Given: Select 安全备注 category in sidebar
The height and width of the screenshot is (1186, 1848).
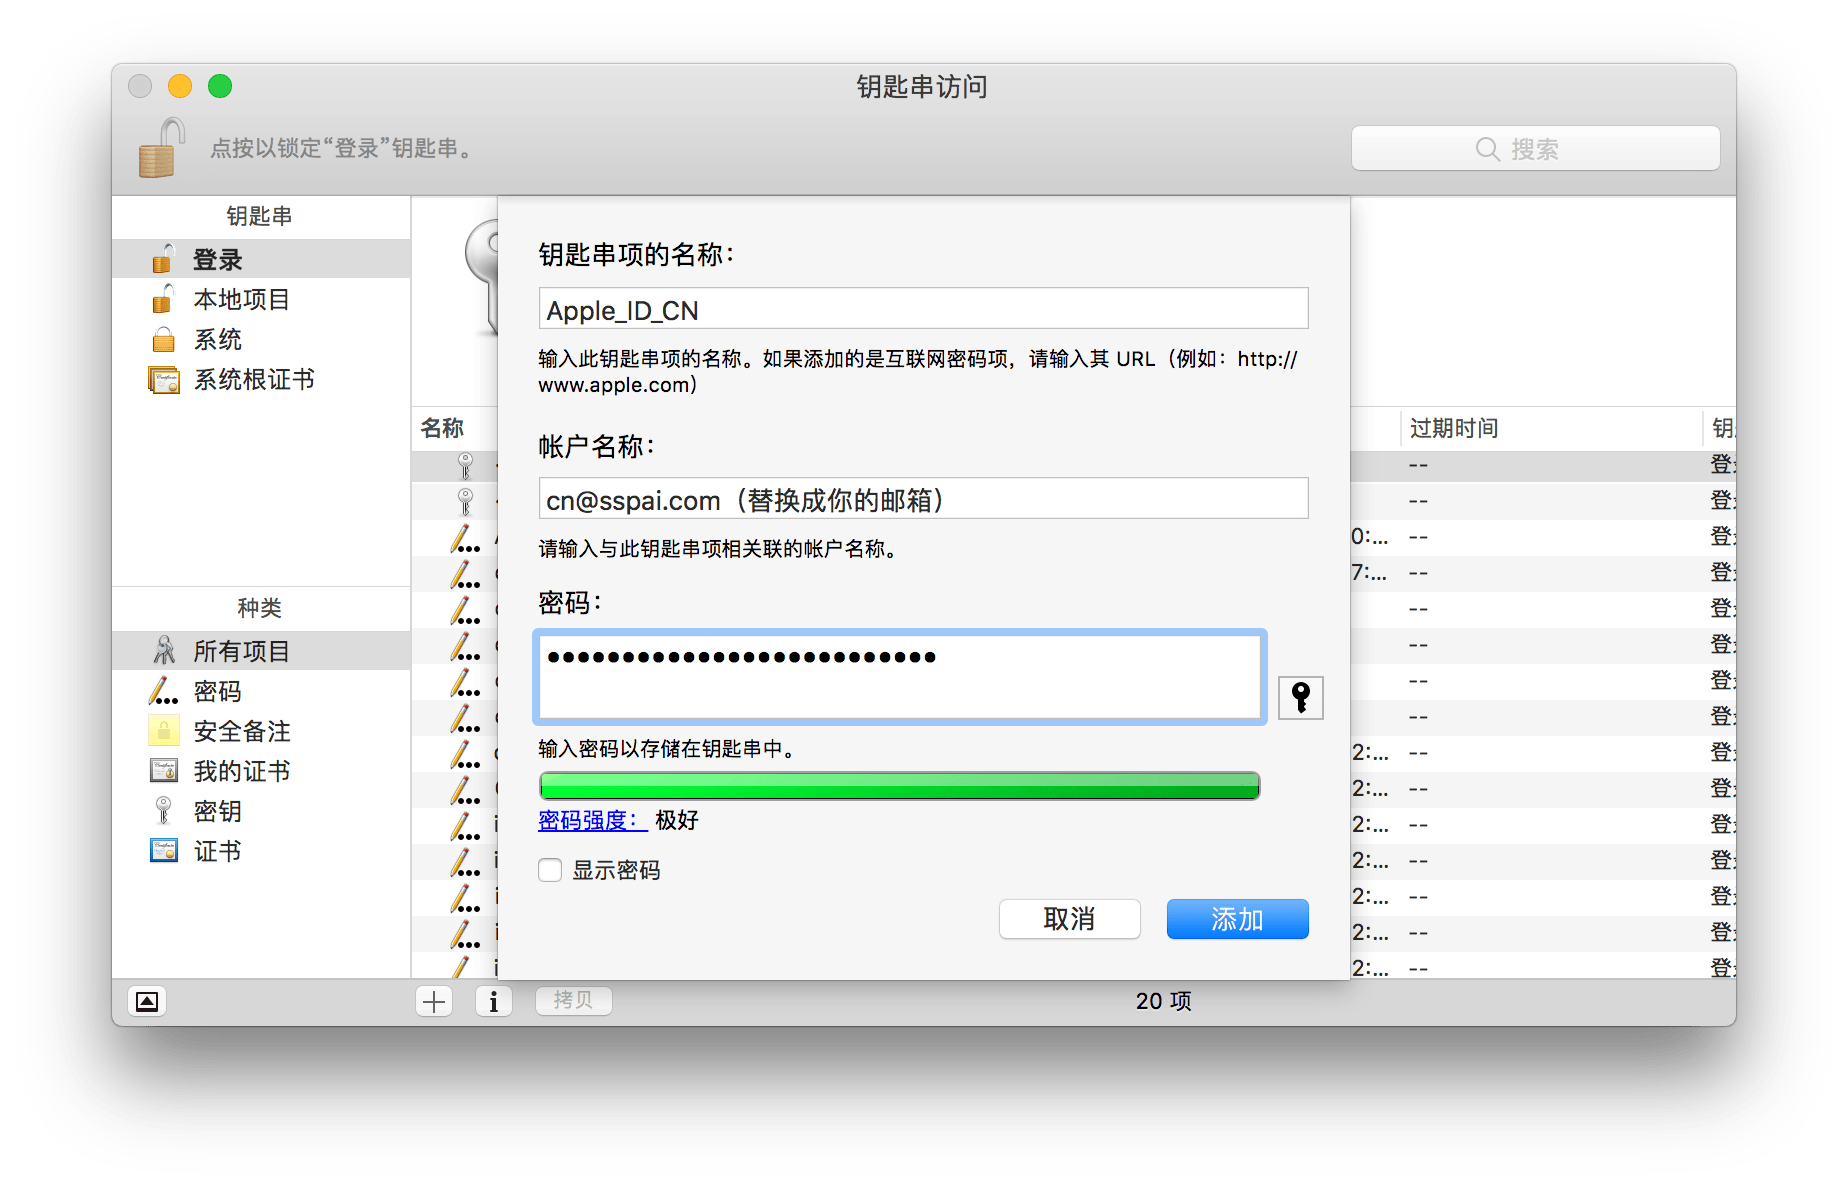Looking at the screenshot, I should point(241,732).
